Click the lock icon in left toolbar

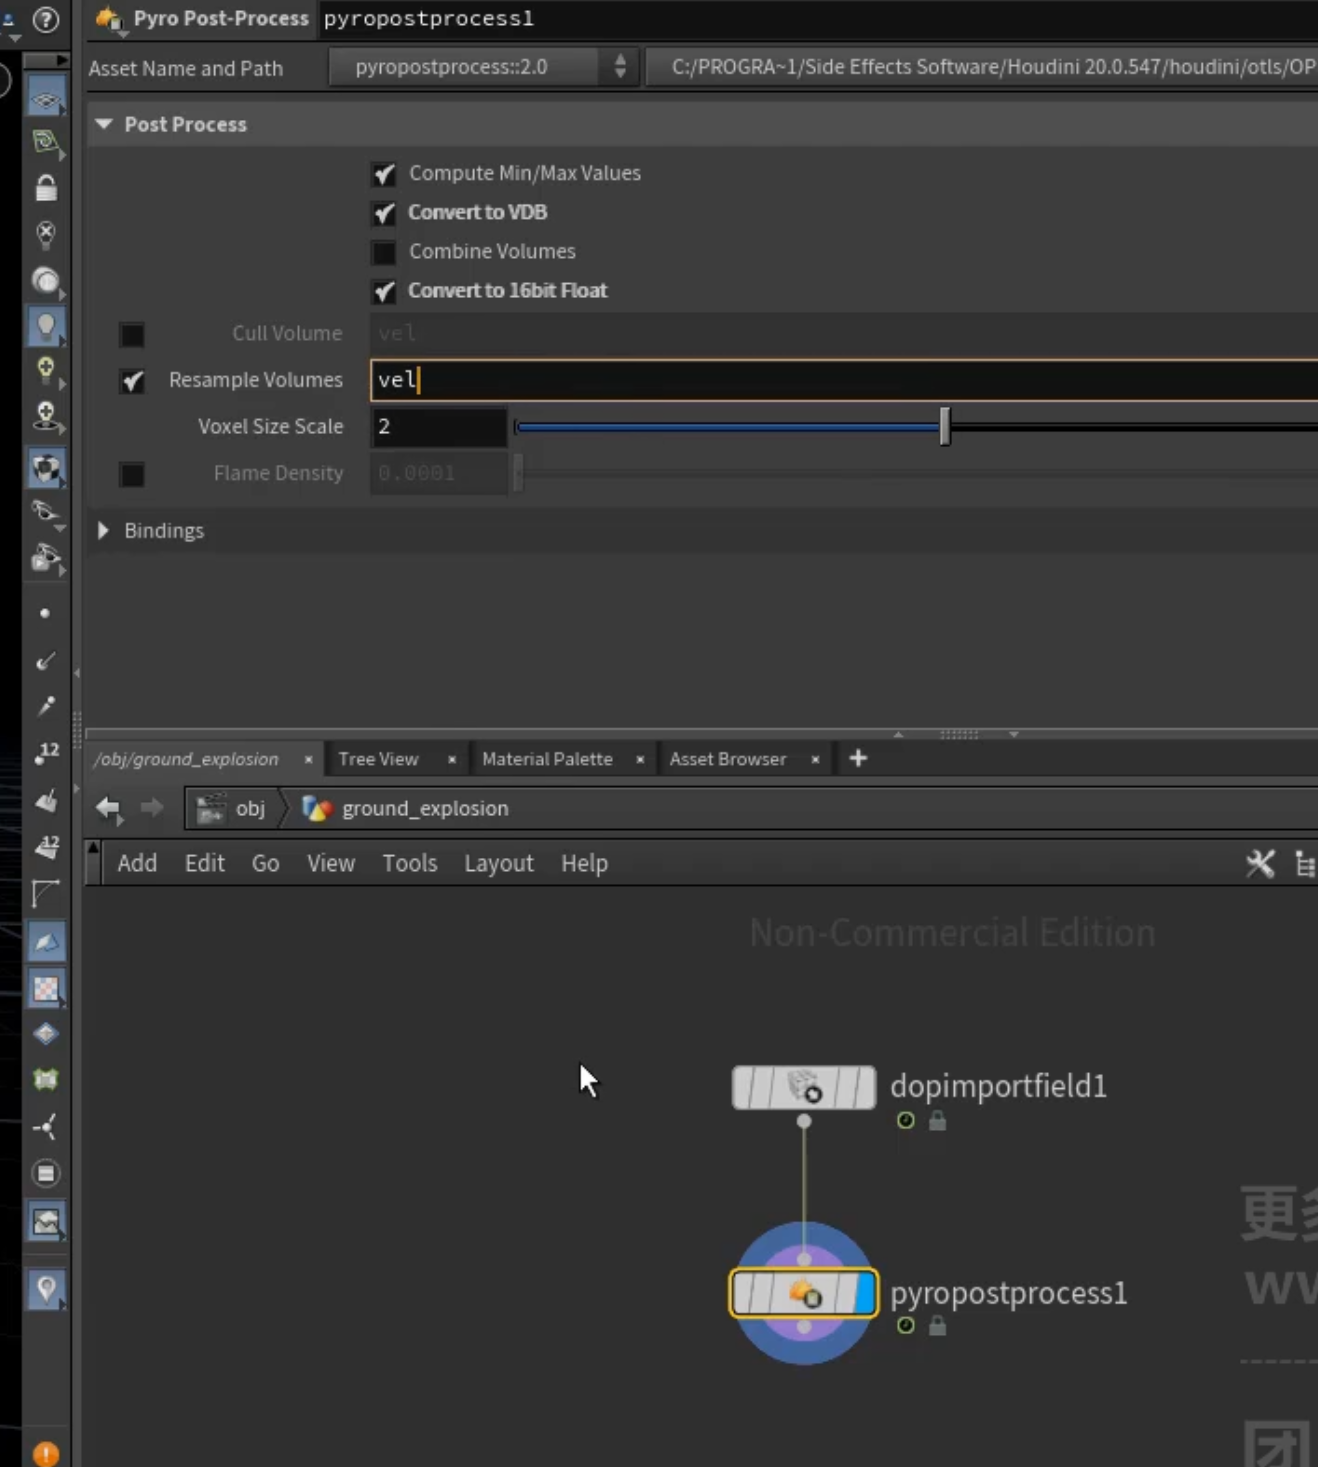(x=46, y=187)
